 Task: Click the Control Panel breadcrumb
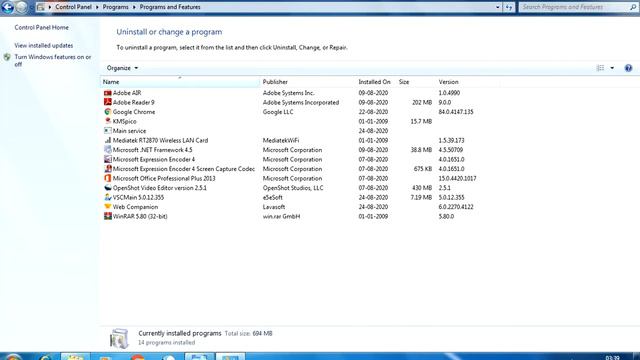[73, 7]
